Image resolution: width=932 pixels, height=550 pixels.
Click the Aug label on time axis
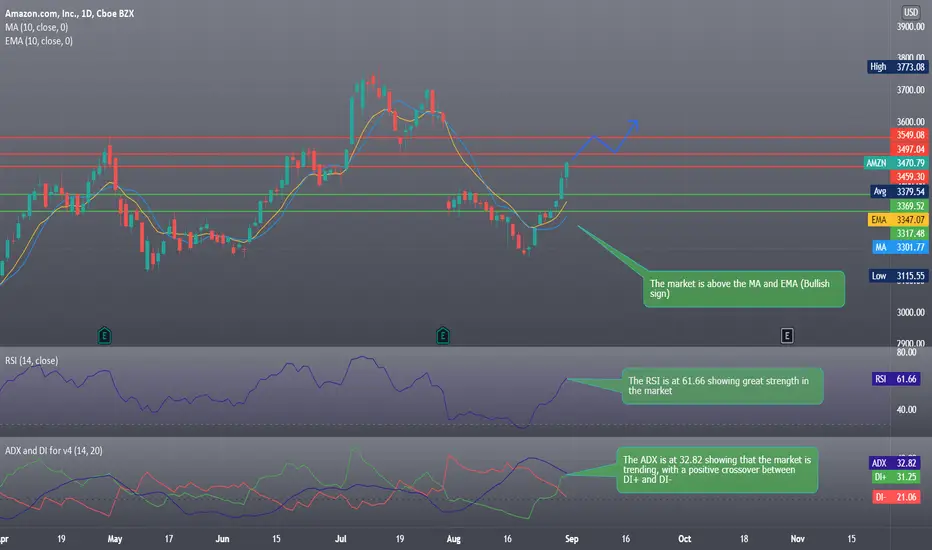tap(454, 539)
